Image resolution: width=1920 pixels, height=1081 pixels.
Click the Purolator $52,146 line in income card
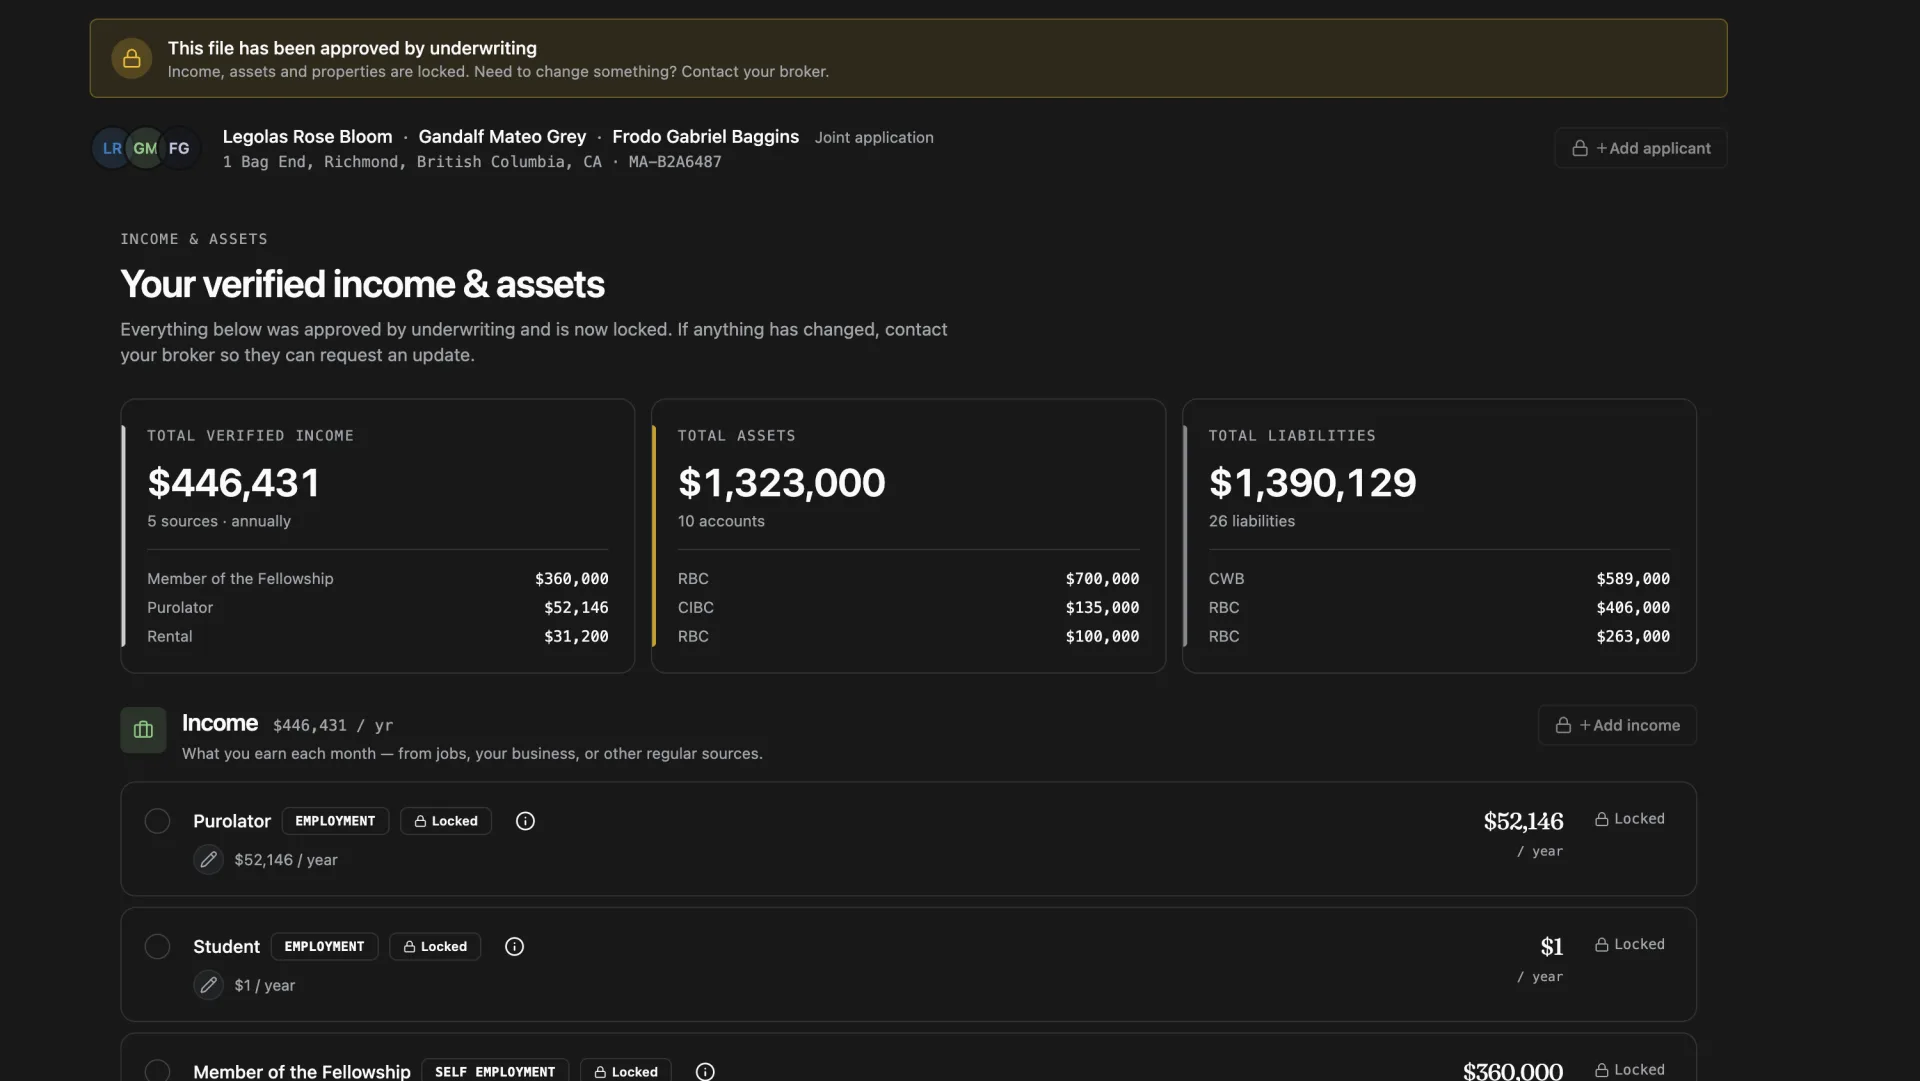(x=377, y=608)
